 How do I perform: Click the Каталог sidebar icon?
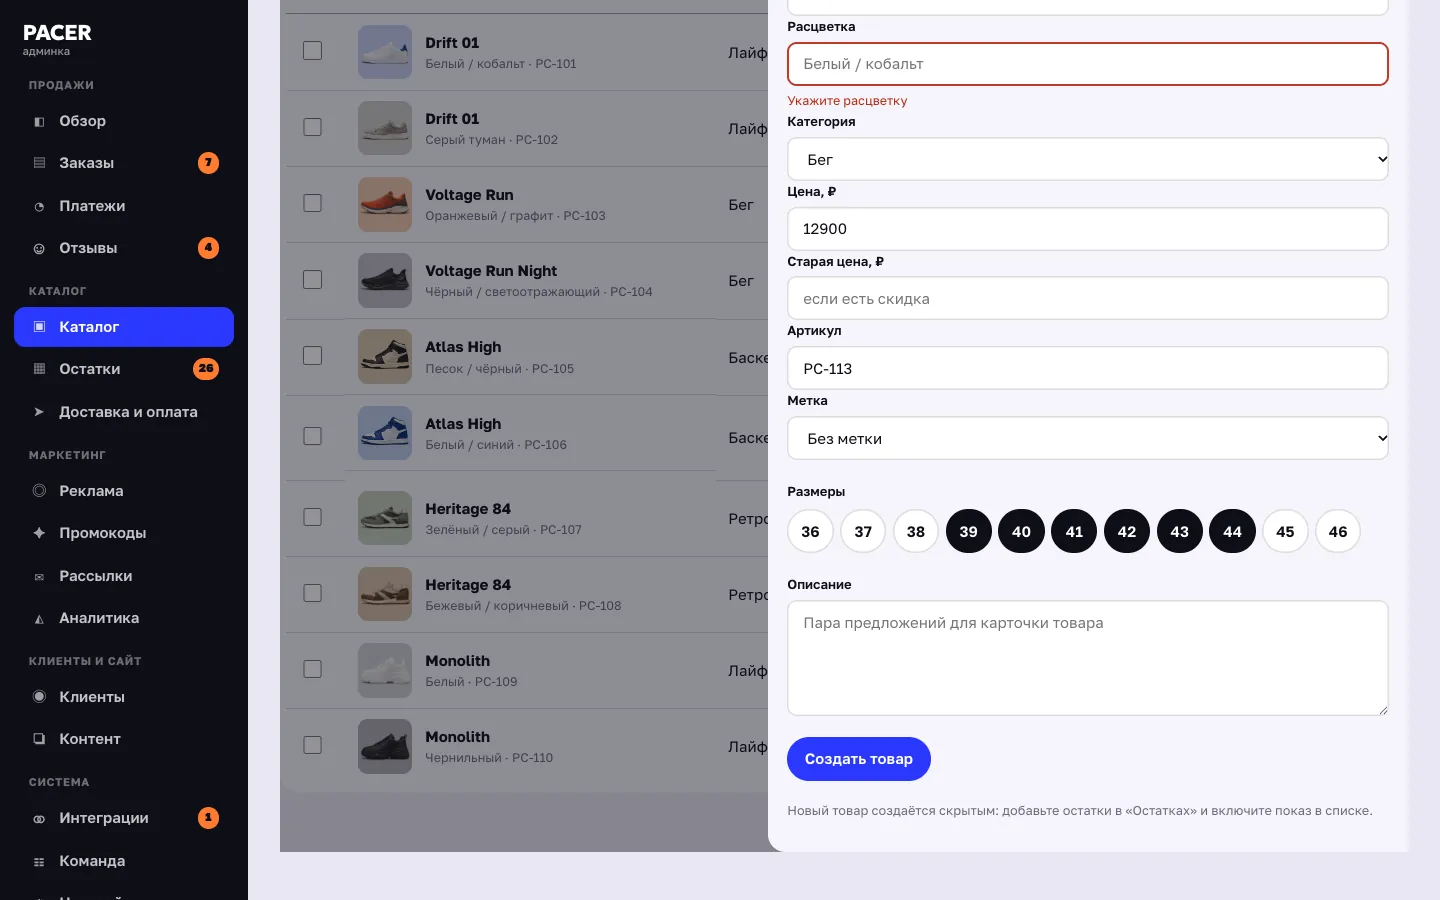pos(39,327)
